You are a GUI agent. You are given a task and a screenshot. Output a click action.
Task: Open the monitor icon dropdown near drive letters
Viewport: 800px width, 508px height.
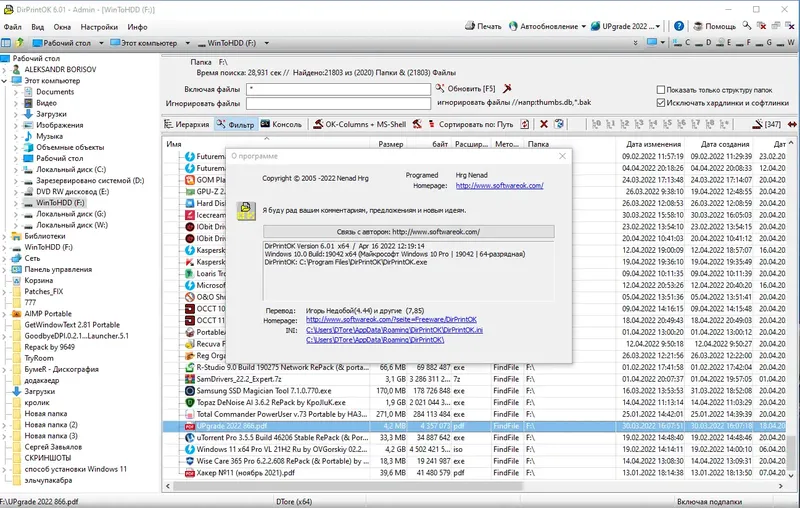(x=662, y=43)
